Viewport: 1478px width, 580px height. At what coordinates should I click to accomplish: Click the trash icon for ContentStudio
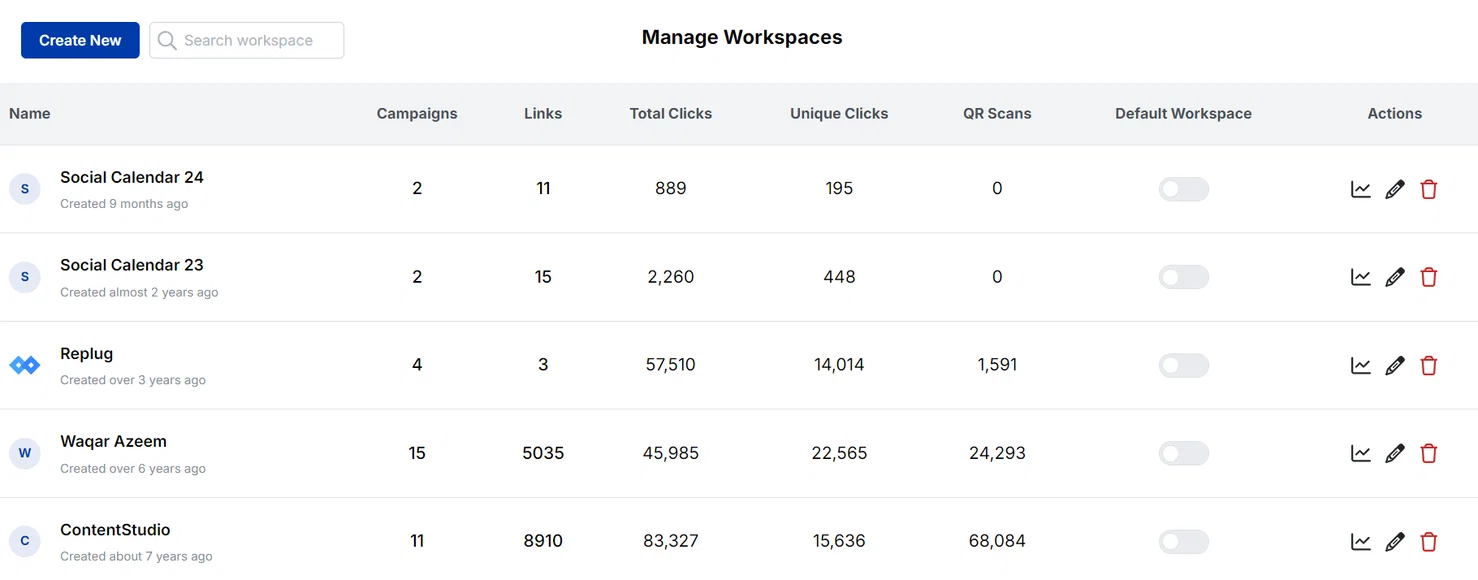coord(1429,542)
